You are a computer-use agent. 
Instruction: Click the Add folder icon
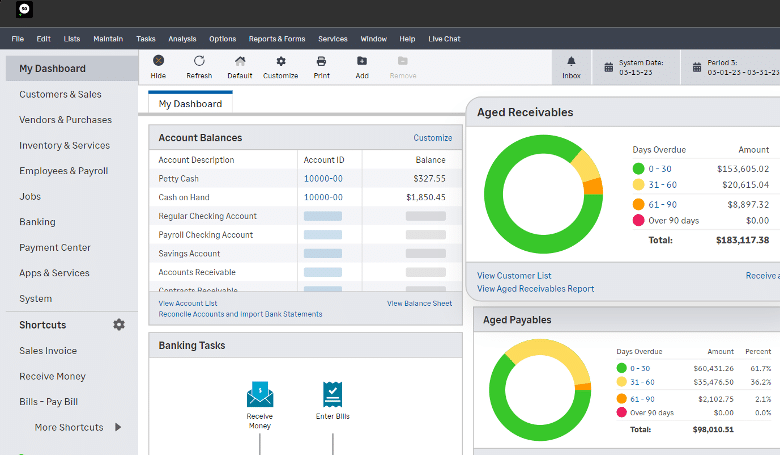click(361, 62)
